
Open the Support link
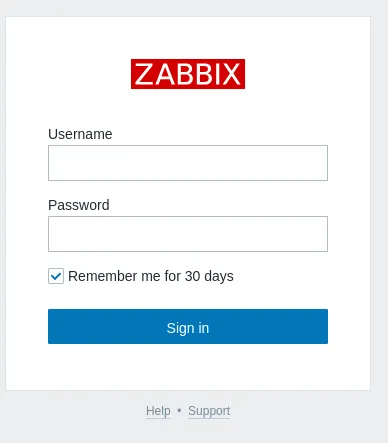click(x=209, y=411)
